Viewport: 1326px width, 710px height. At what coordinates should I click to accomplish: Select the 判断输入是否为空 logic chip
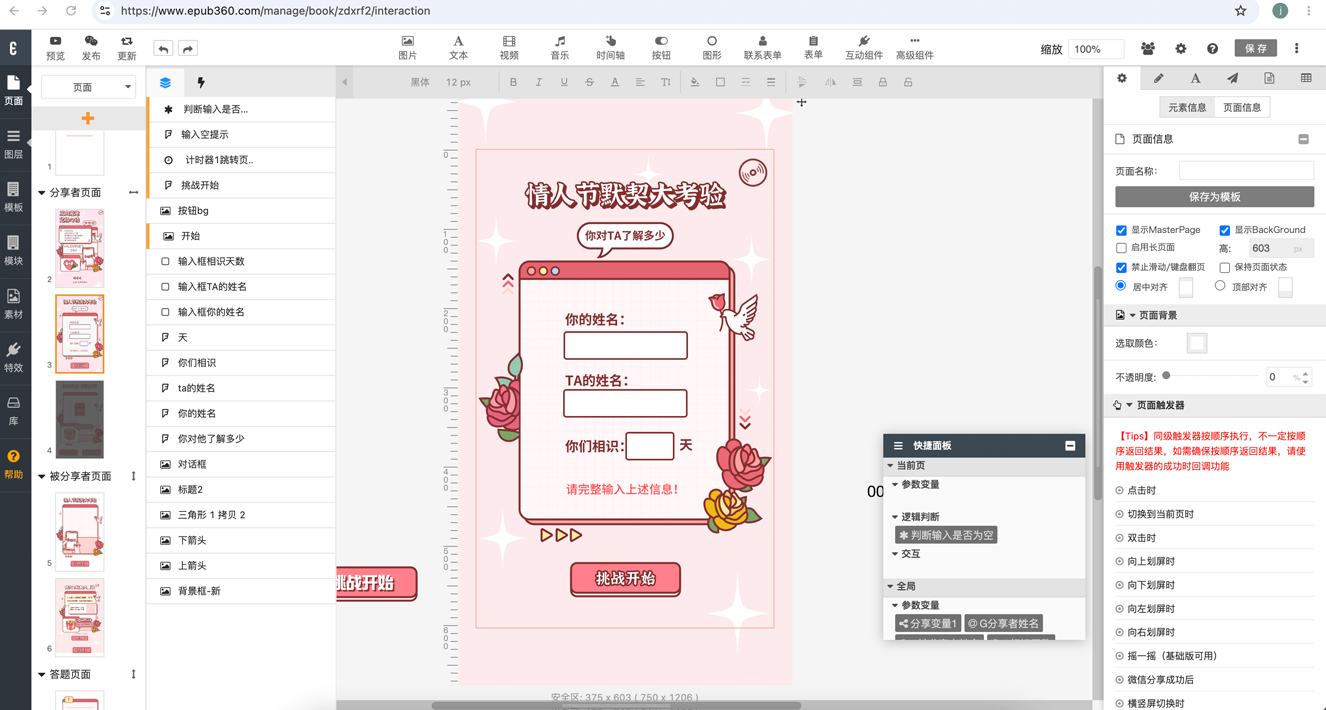(x=946, y=535)
